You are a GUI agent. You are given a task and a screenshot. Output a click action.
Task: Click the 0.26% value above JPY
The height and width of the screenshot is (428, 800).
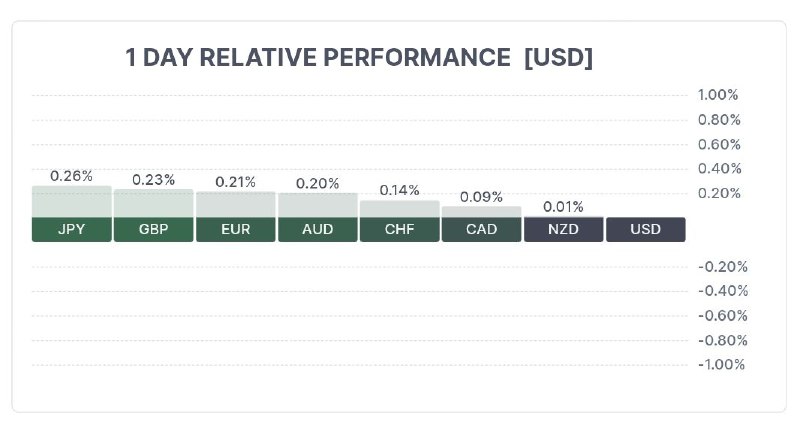(72, 176)
